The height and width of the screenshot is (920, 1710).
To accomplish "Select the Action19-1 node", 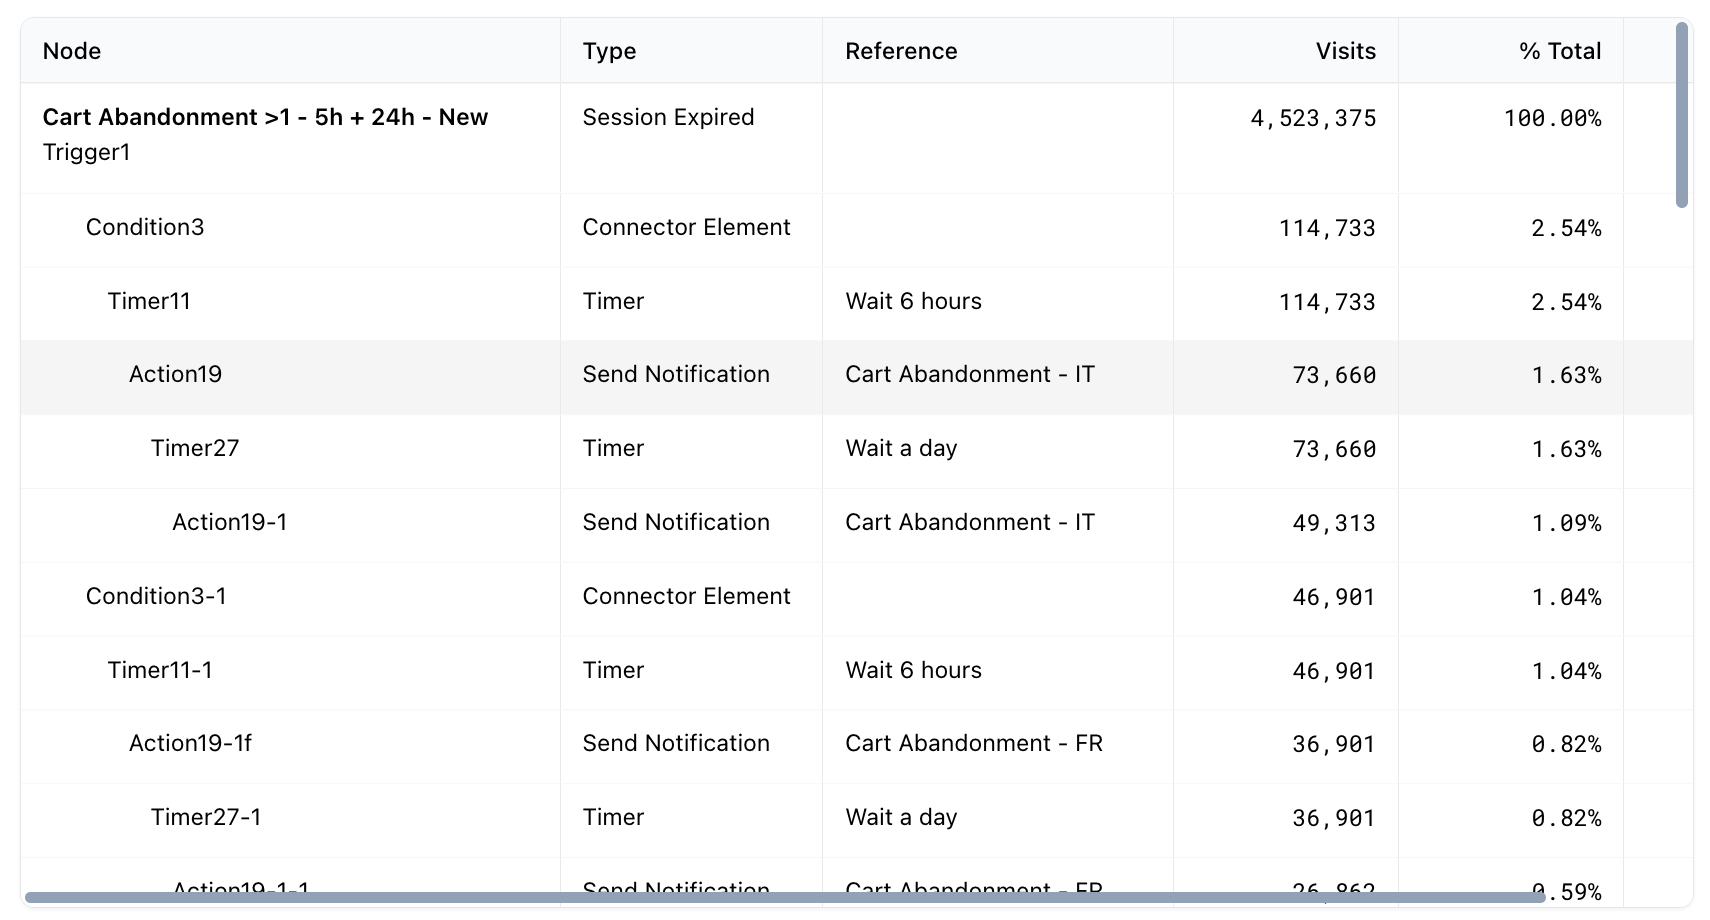I will tap(229, 522).
